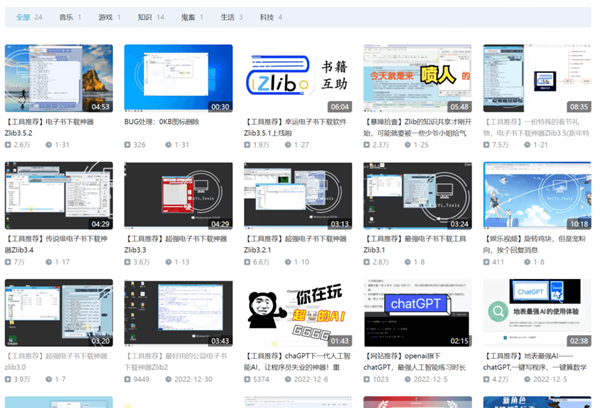The image size is (600, 408).
Task: Click the clock icon beside date 2022-12-6
Action: pos(288,379)
